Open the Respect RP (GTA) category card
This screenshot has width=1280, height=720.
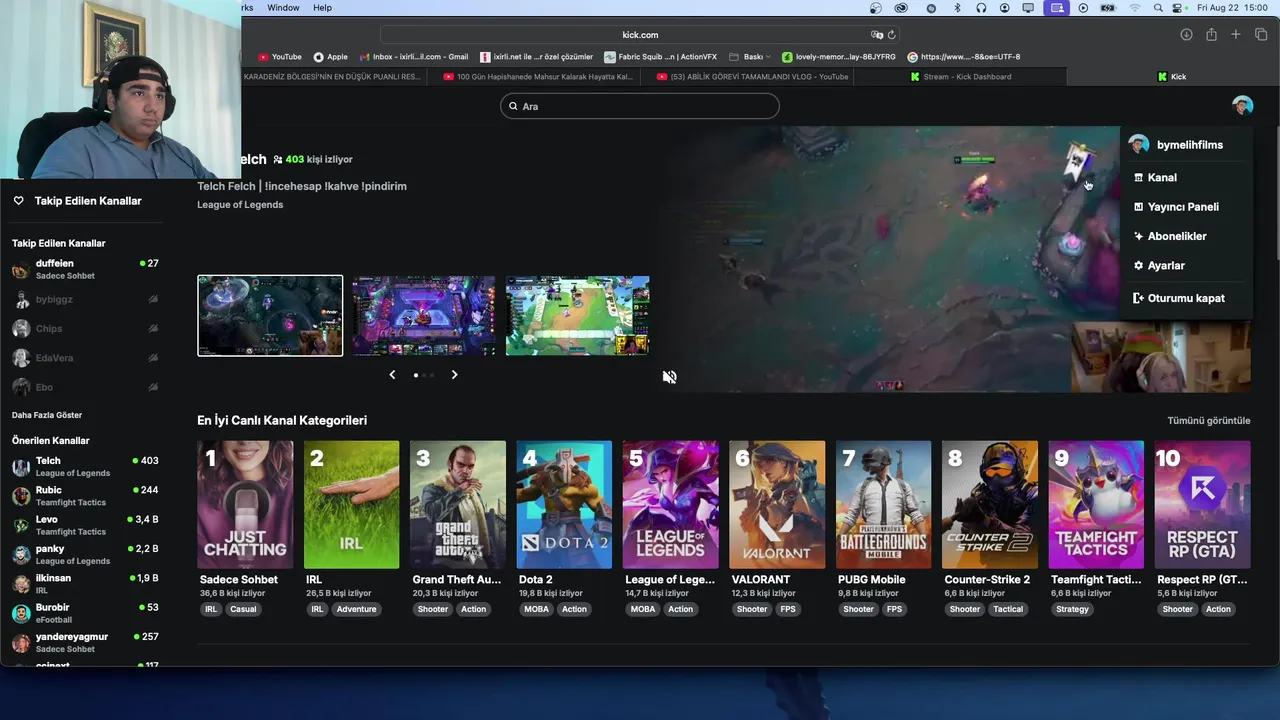point(1202,505)
